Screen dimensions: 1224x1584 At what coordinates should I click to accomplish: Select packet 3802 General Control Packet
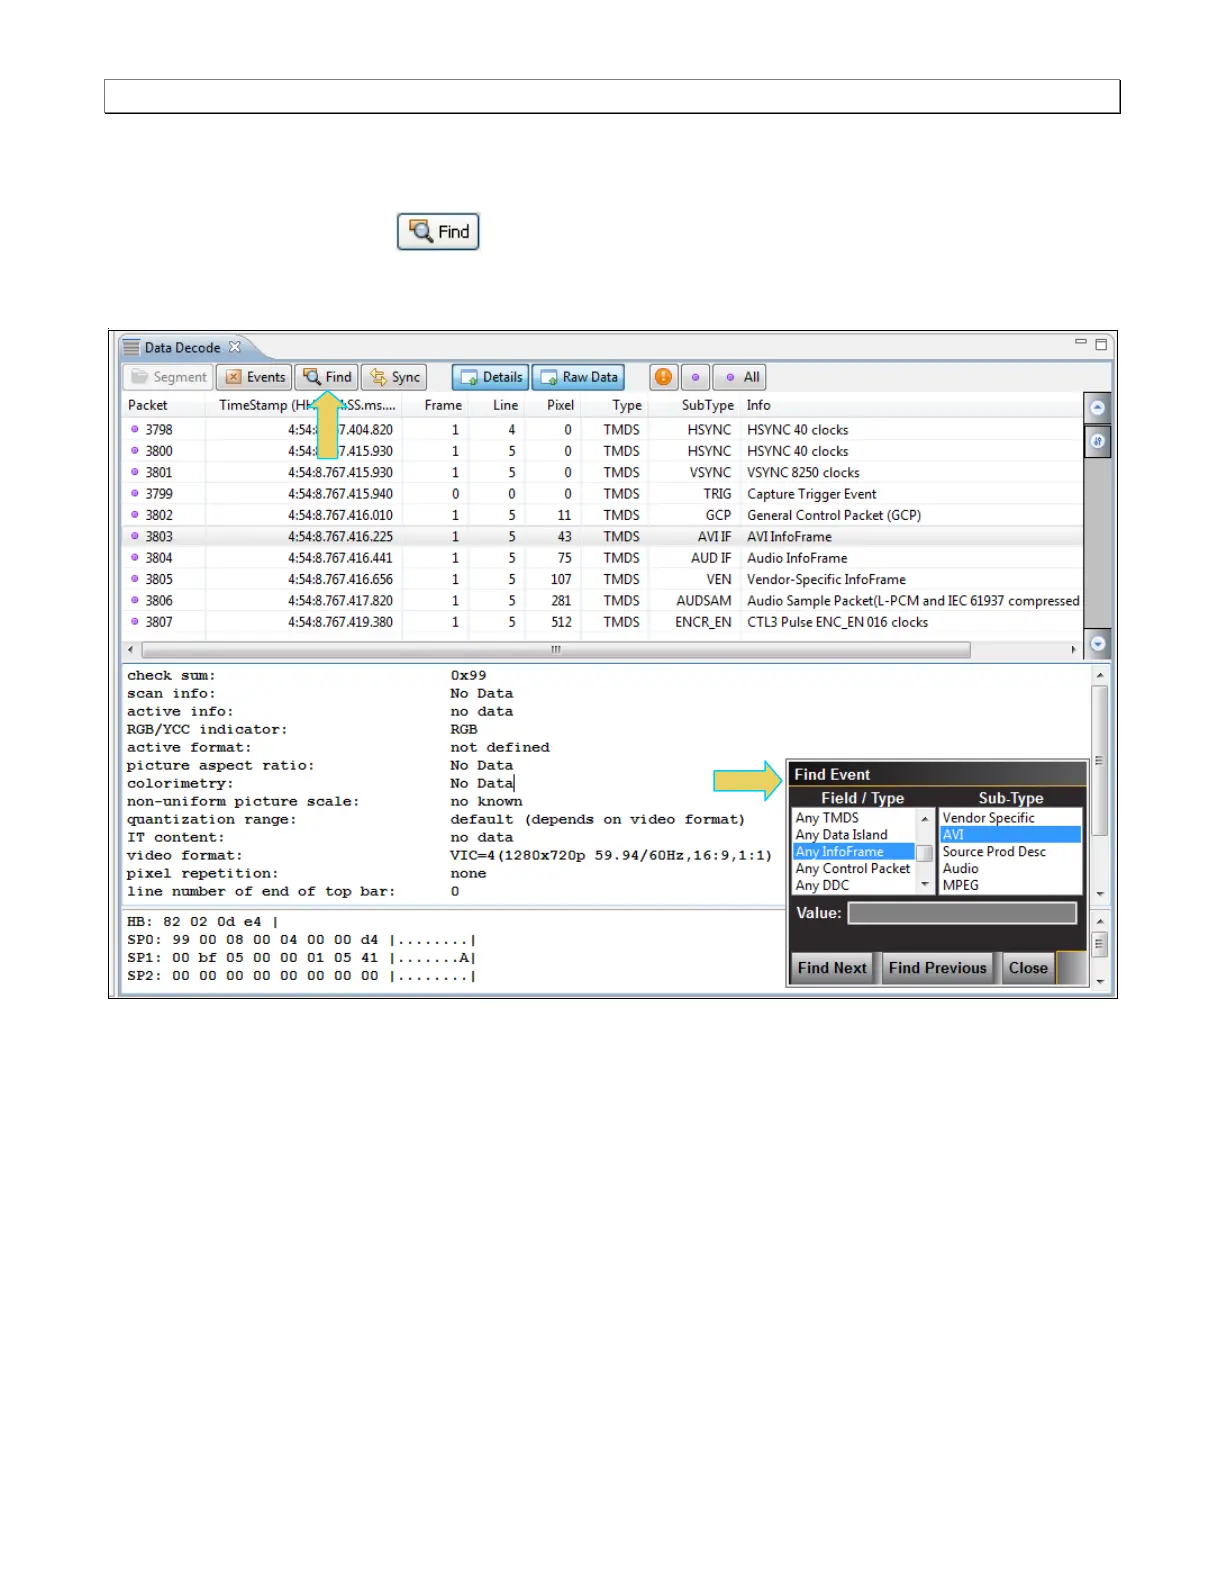point(603,515)
